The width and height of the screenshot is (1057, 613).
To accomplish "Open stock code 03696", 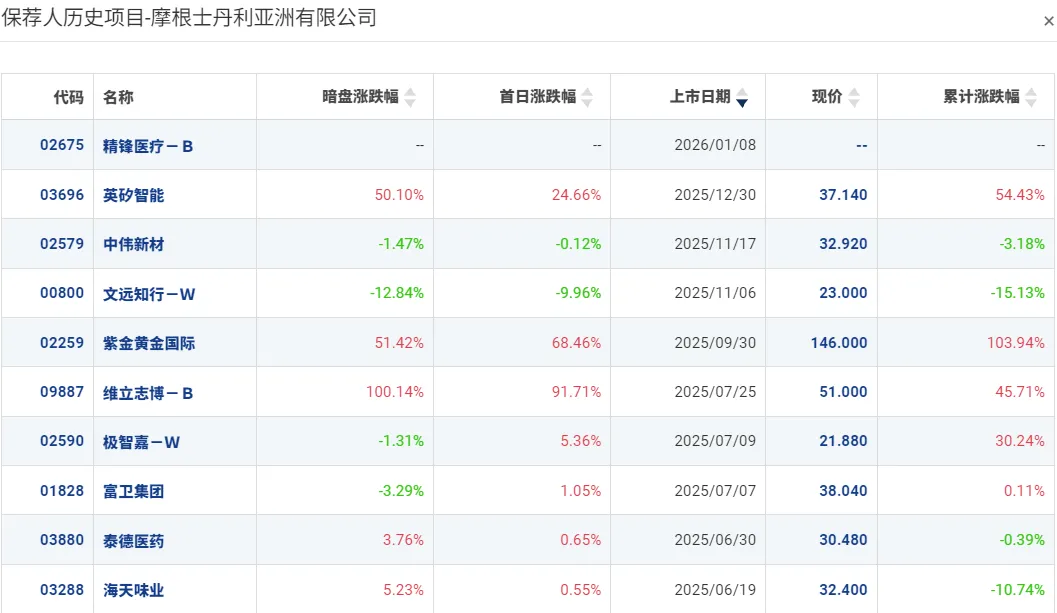I will tap(62, 195).
